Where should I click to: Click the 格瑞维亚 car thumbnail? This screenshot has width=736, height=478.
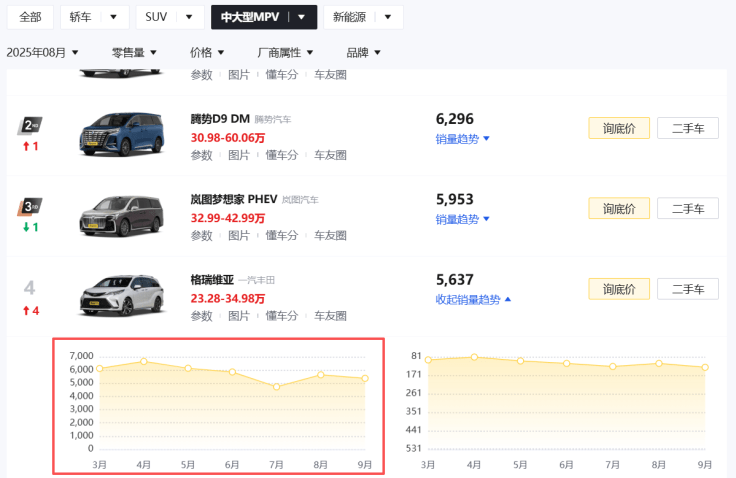coord(122,296)
